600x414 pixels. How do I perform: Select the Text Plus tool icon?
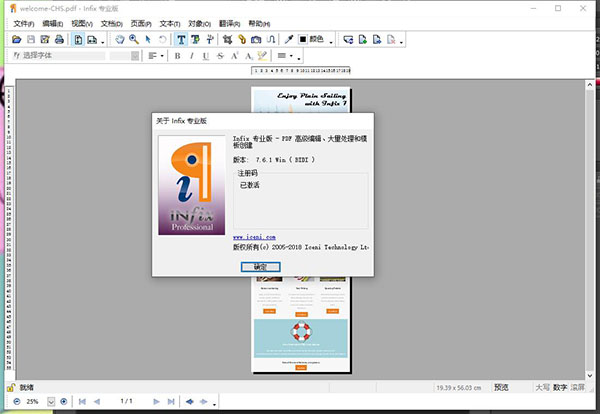pyautogui.click(x=195, y=39)
